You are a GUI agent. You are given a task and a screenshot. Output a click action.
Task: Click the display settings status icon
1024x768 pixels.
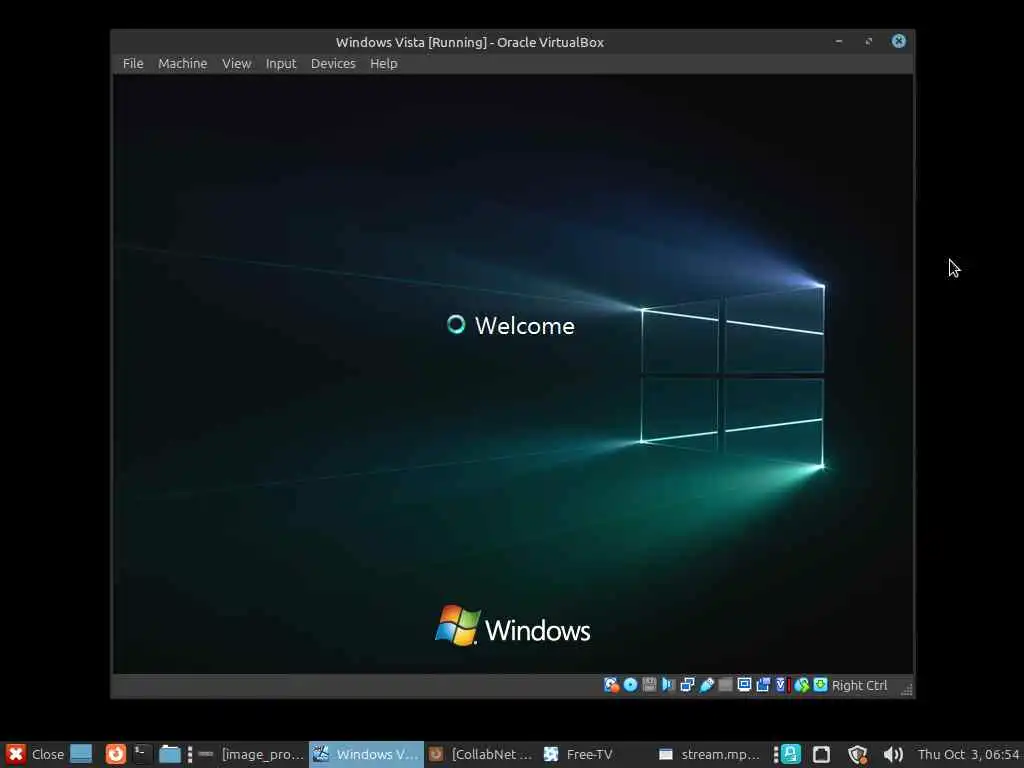coord(744,685)
